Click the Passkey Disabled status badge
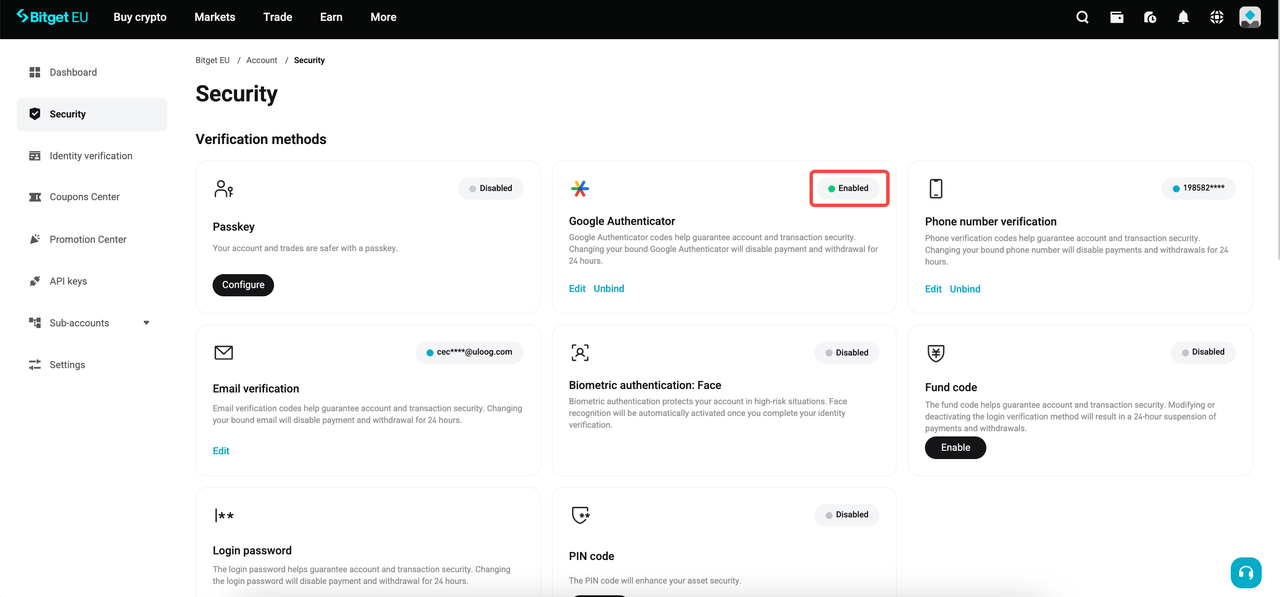1280x597 pixels. point(490,188)
